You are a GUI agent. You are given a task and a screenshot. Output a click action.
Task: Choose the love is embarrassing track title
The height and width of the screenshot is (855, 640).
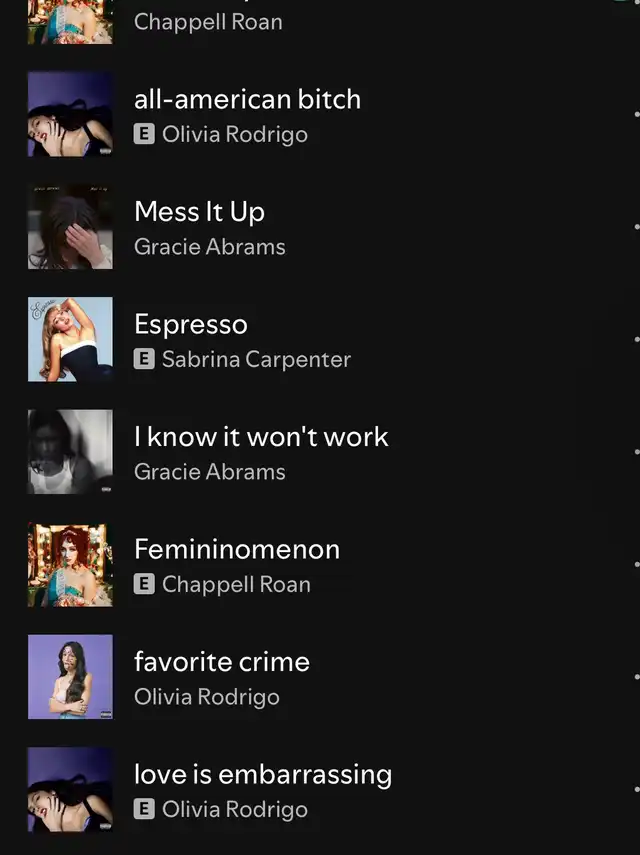click(263, 774)
